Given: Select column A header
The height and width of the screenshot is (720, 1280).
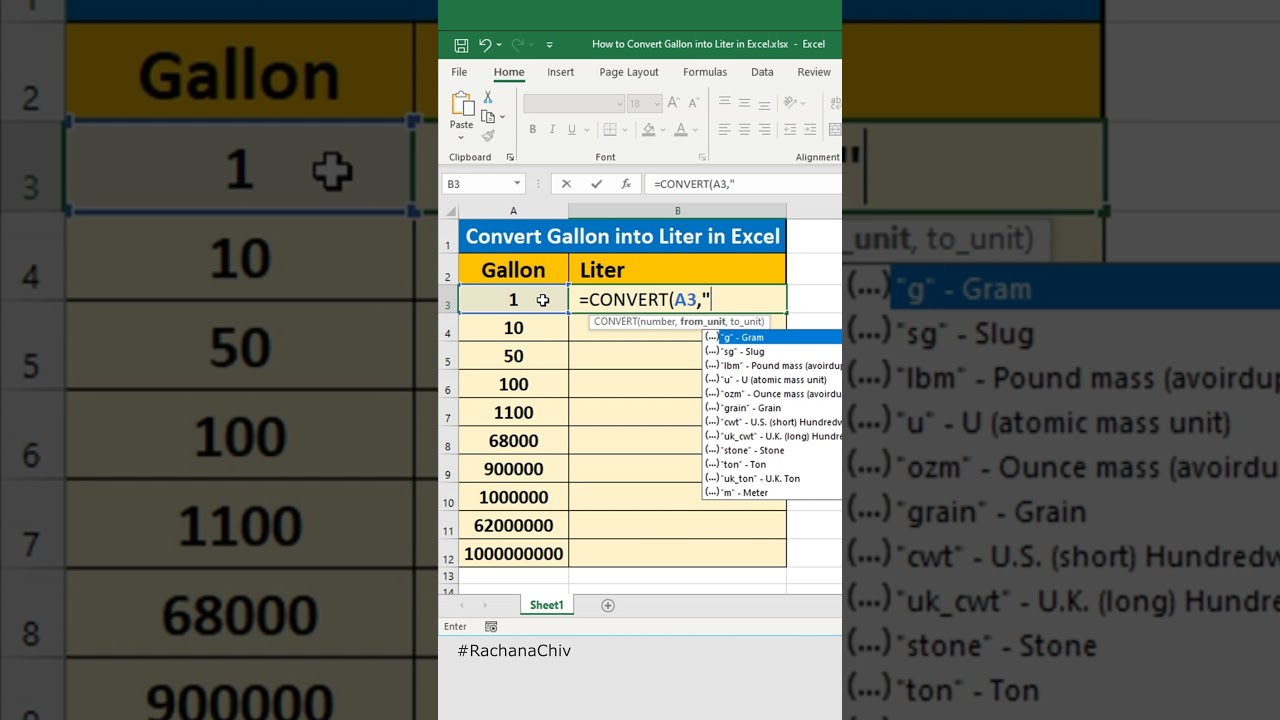Looking at the screenshot, I should [513, 211].
